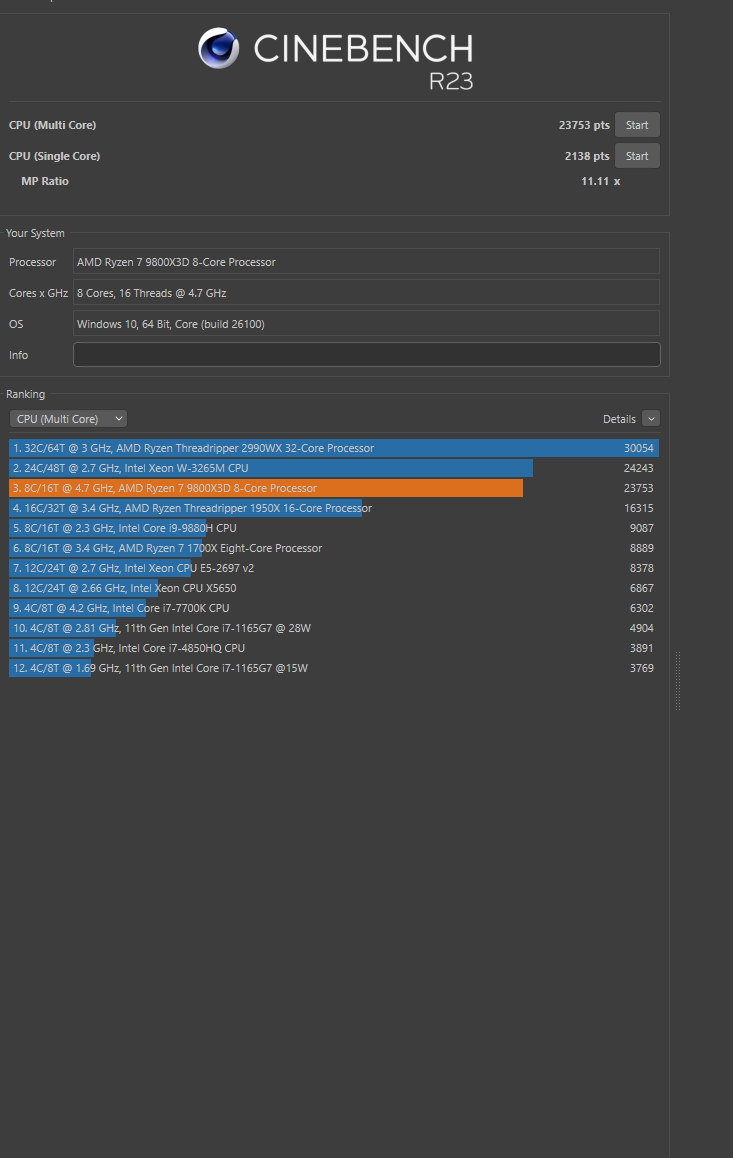This screenshot has width=733, height=1158.
Task: Expand the Details arrow in Ranking
Action: (x=651, y=419)
